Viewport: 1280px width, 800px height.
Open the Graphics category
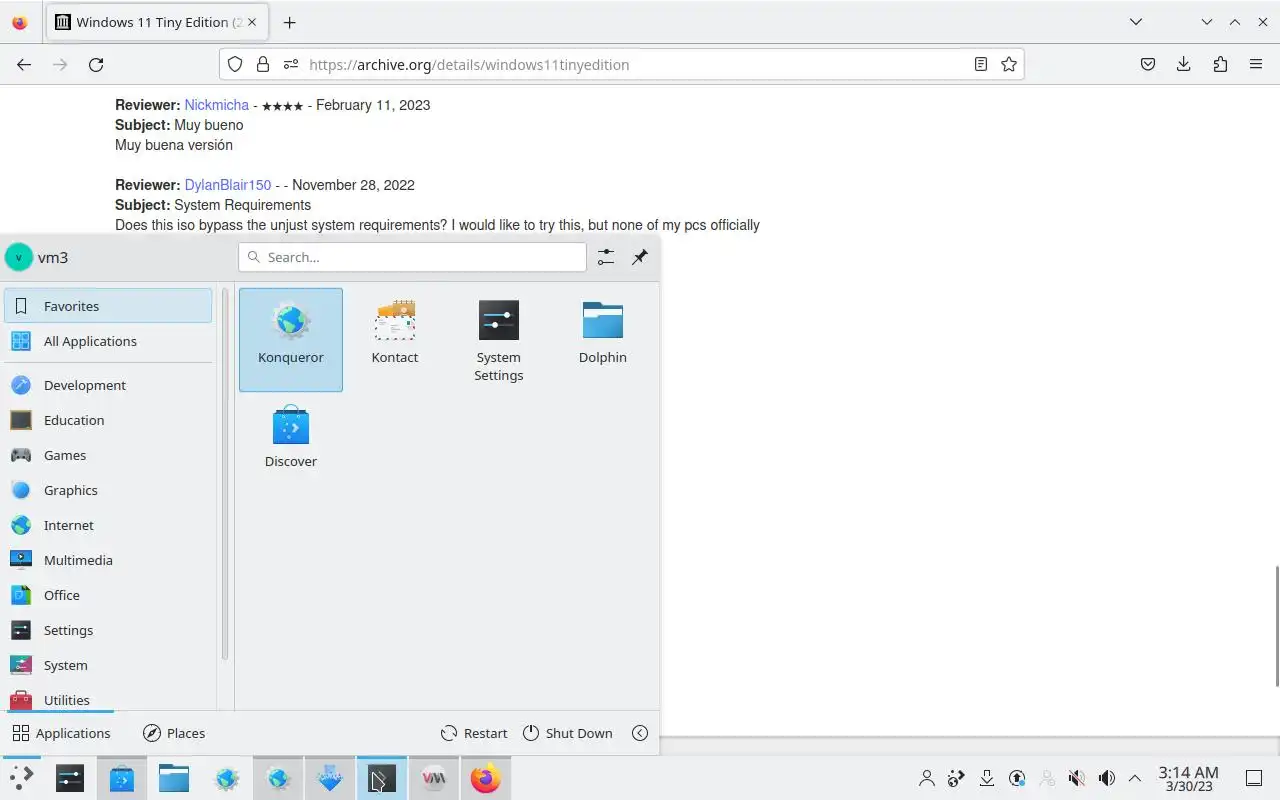(108, 490)
